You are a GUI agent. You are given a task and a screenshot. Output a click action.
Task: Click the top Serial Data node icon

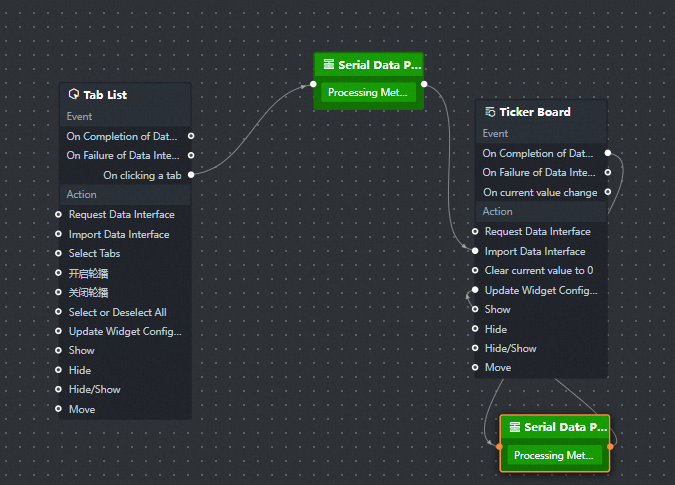[329, 64]
